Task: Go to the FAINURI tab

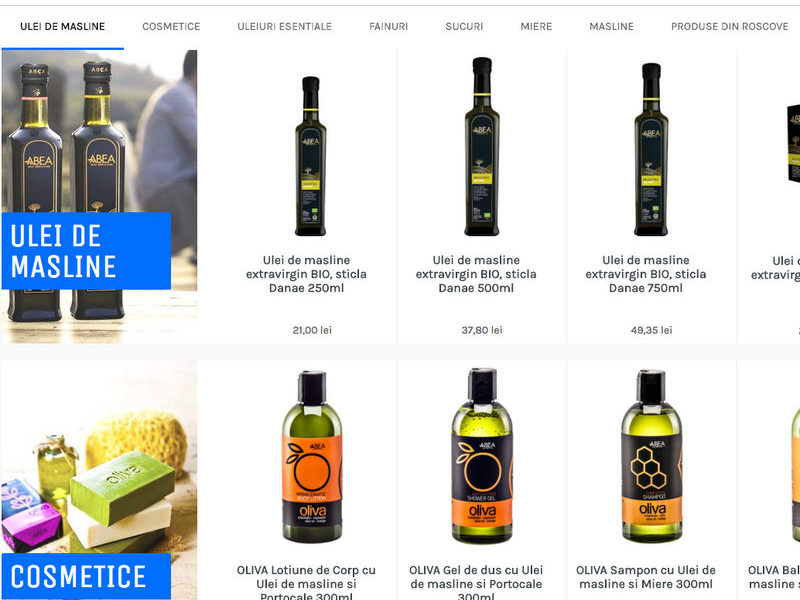Action: pyautogui.click(x=388, y=27)
